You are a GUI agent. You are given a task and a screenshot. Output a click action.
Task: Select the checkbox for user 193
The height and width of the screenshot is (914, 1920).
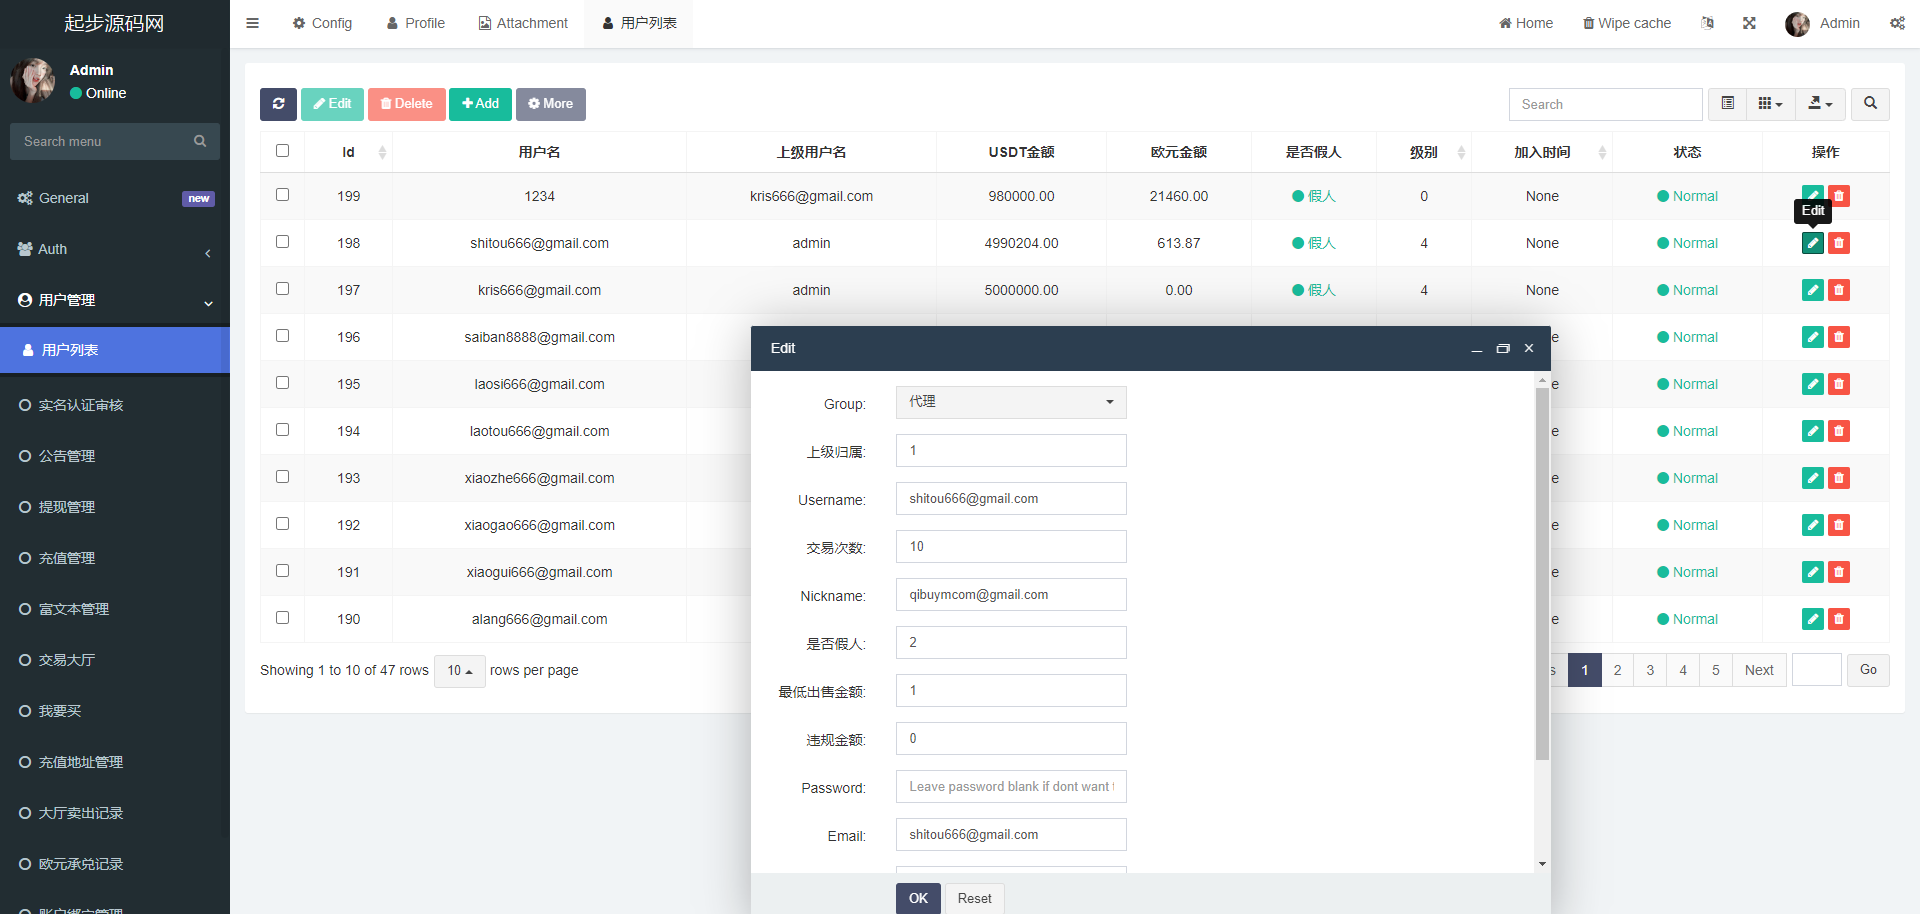click(x=282, y=477)
